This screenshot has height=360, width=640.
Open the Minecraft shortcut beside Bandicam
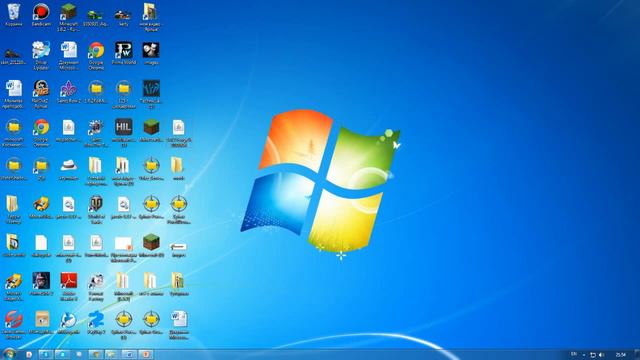(x=68, y=12)
